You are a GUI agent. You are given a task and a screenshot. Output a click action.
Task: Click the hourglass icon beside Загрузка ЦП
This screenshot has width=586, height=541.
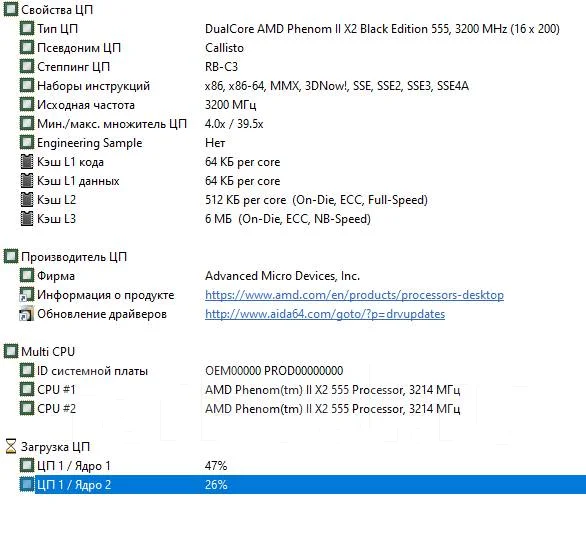pos(11,446)
